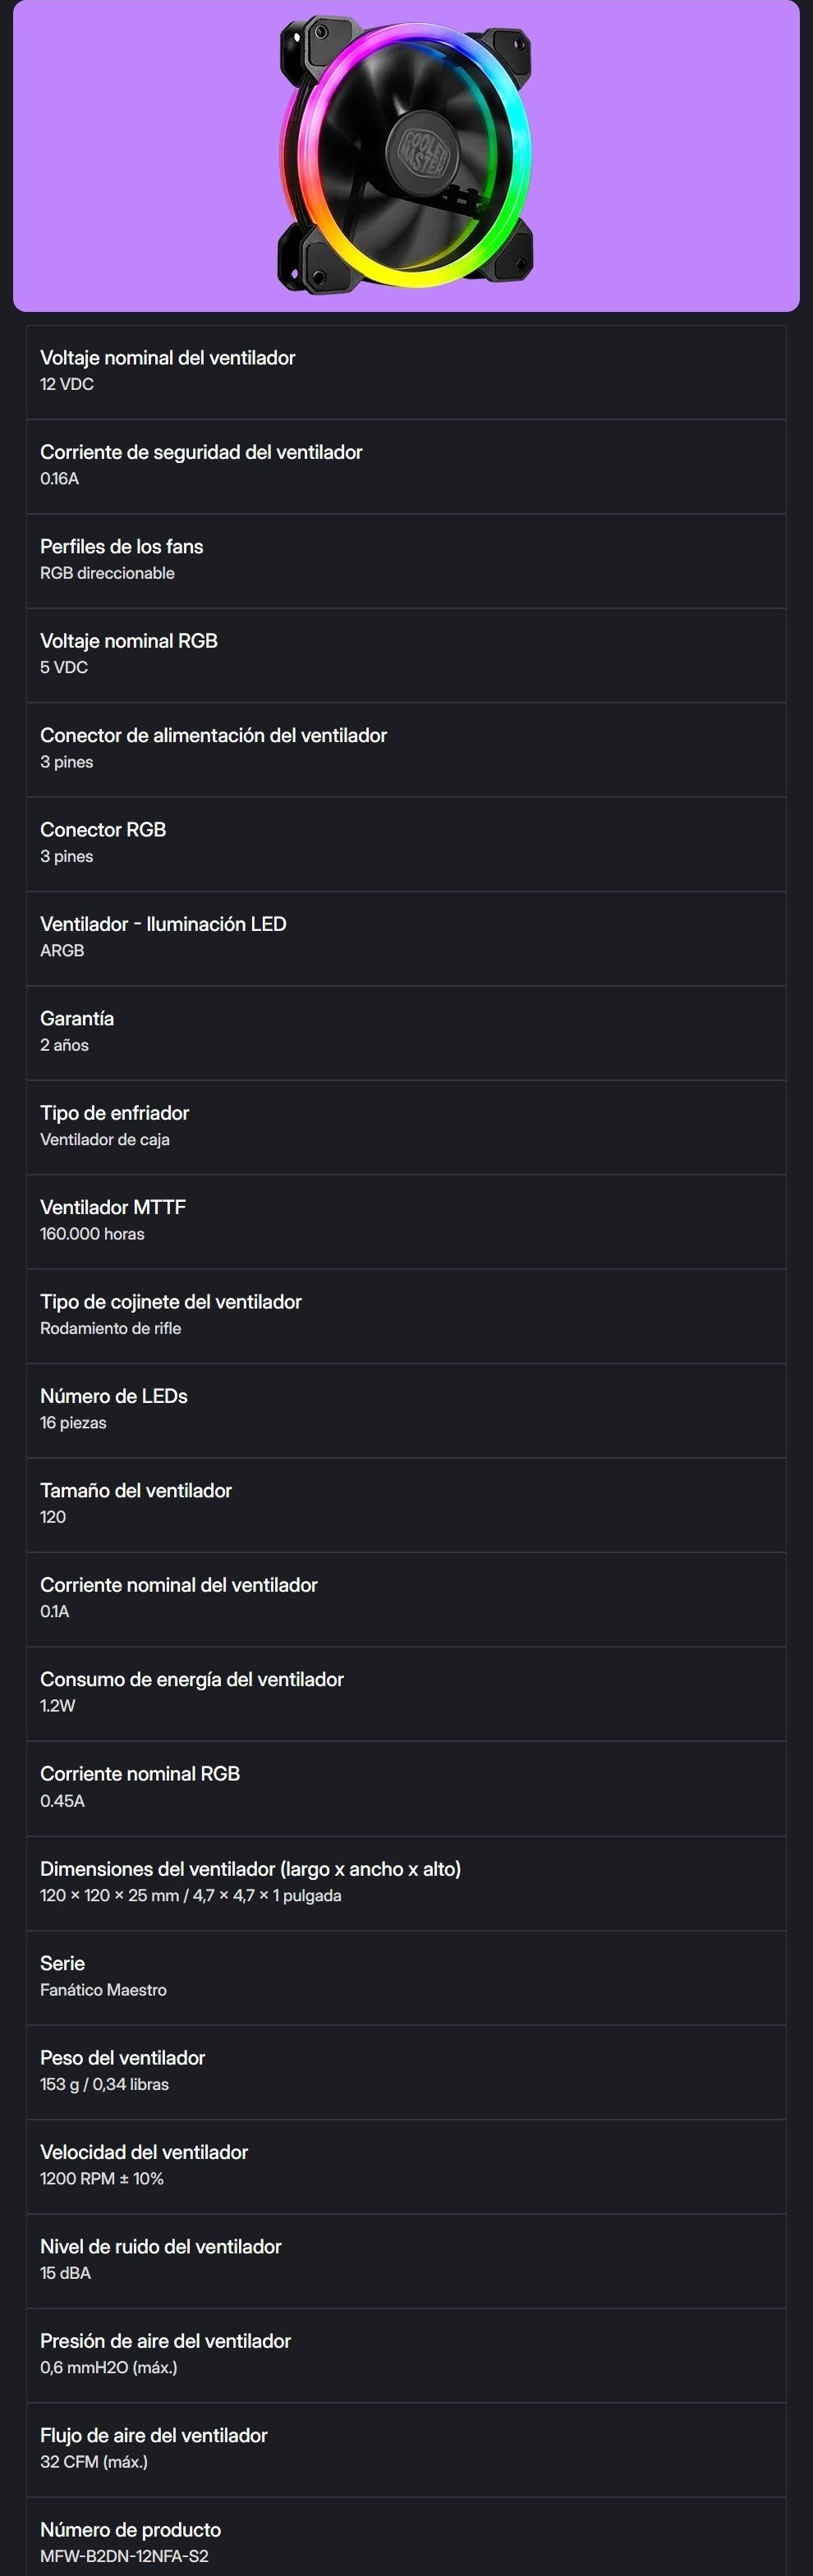Screen dimensions: 813x2576
Task: Select "Tipo de cojinete del ventilador" row
Action: 406,1315
